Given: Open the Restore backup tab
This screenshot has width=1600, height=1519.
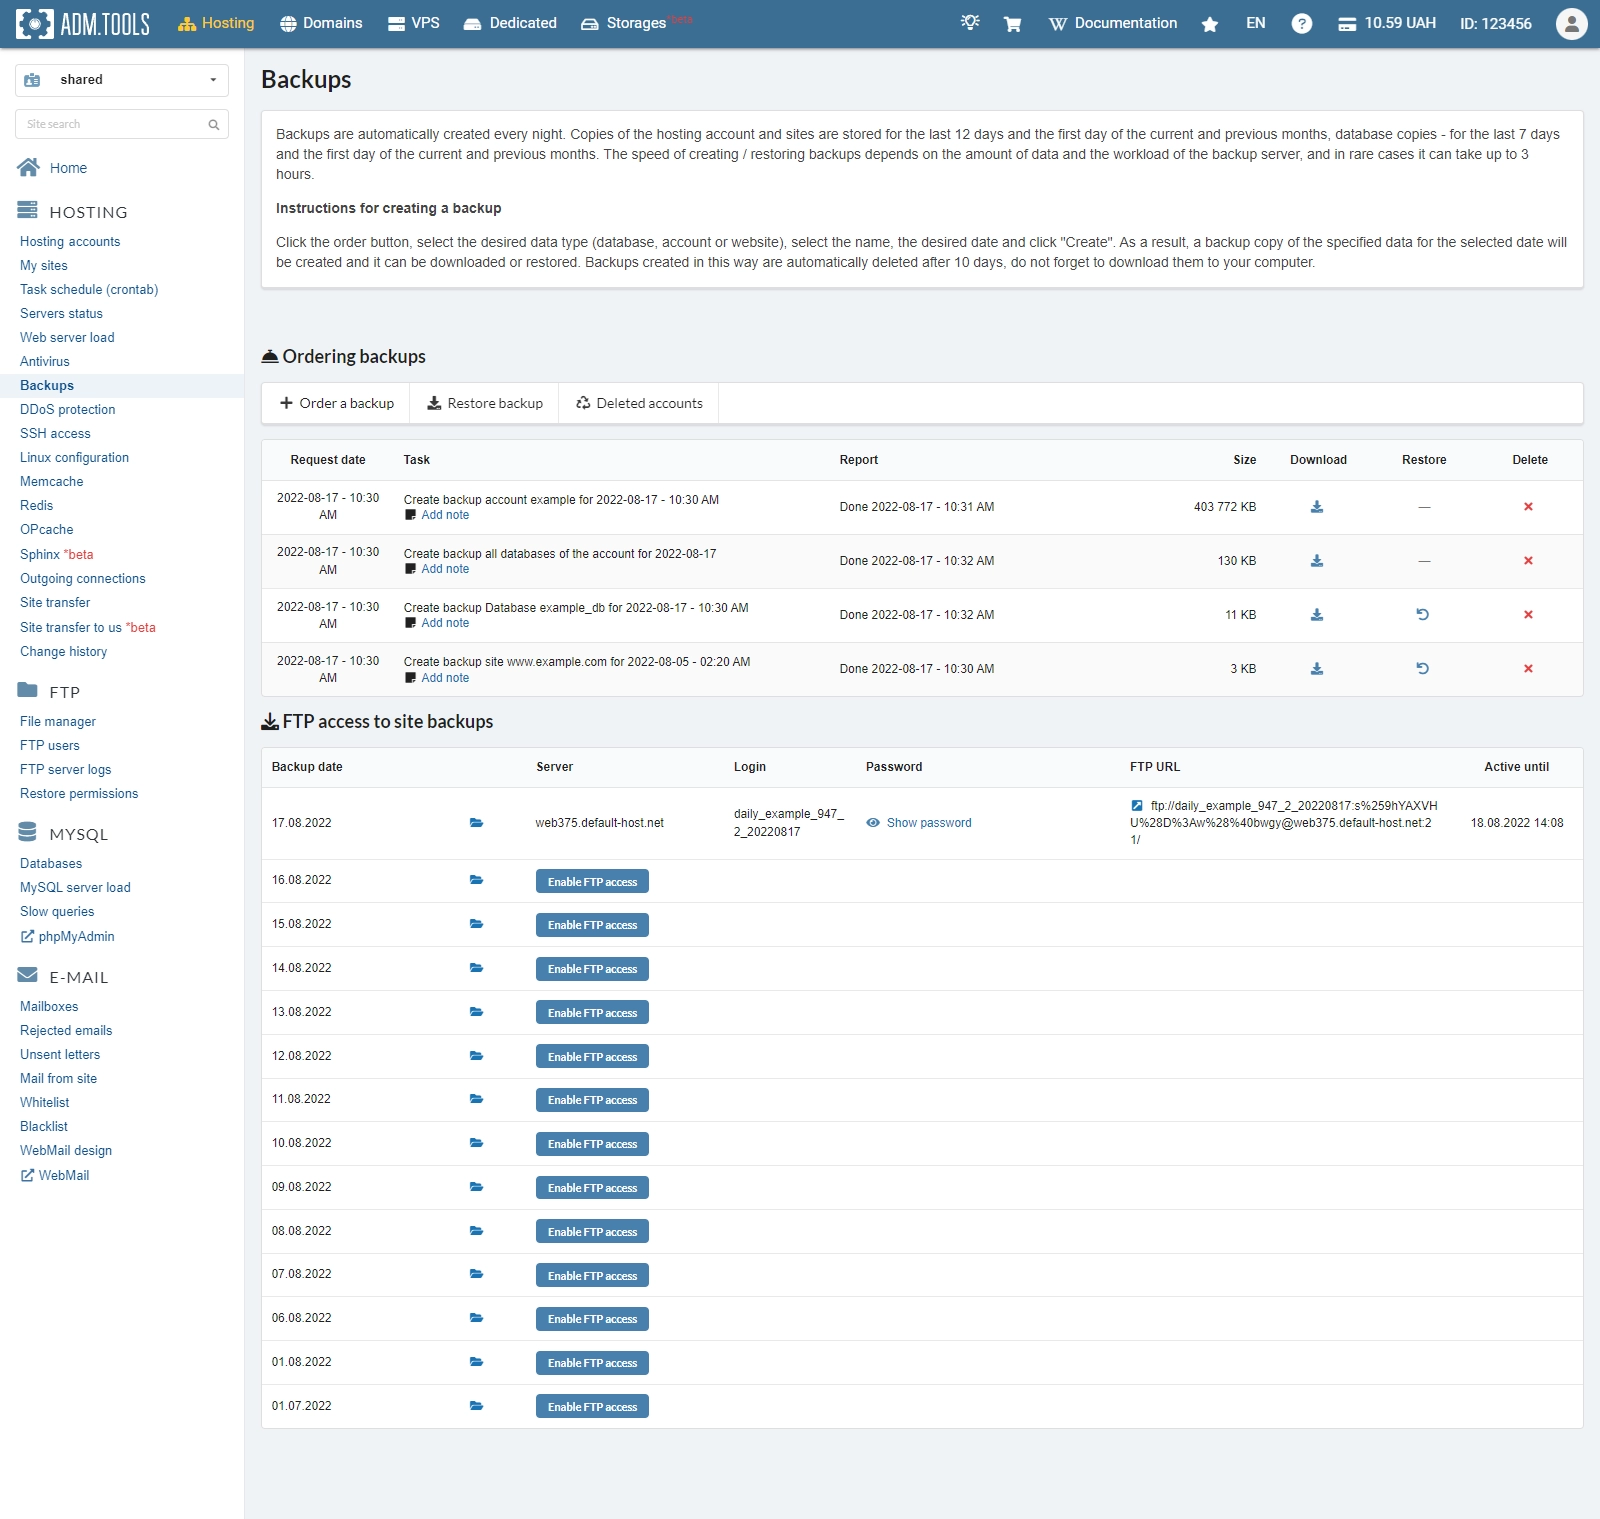Looking at the screenshot, I should 485,404.
